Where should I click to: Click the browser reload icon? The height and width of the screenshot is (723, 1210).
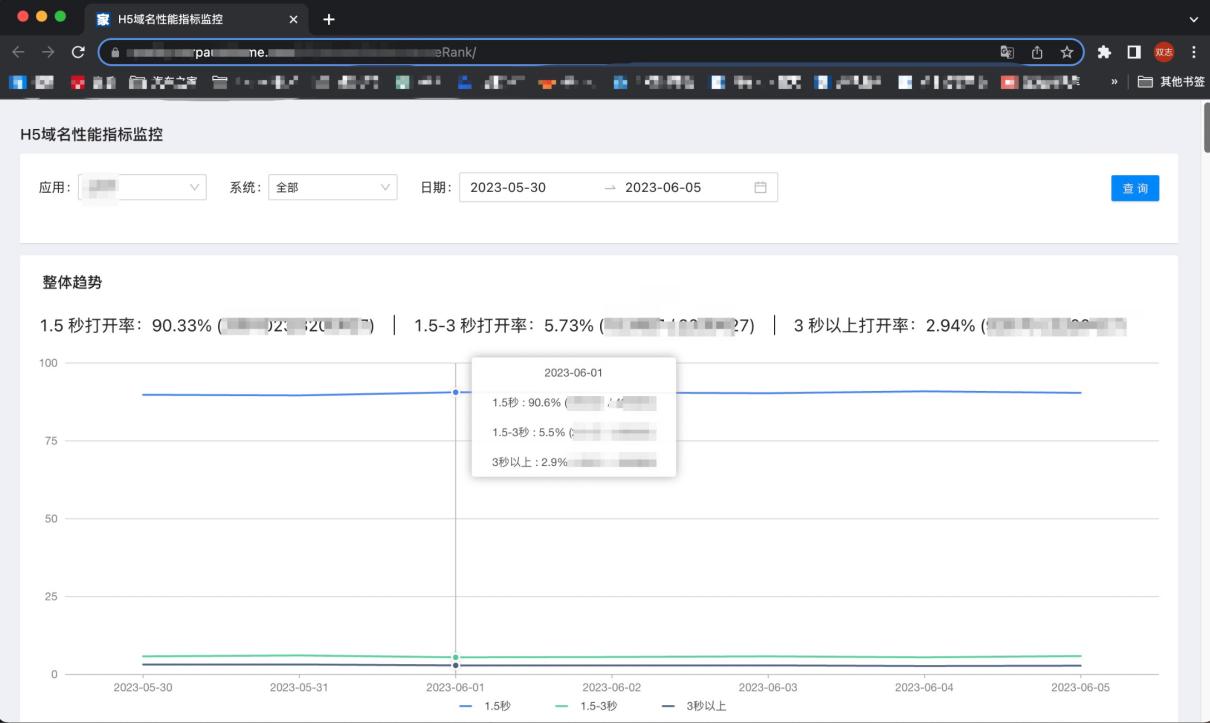tap(78, 52)
